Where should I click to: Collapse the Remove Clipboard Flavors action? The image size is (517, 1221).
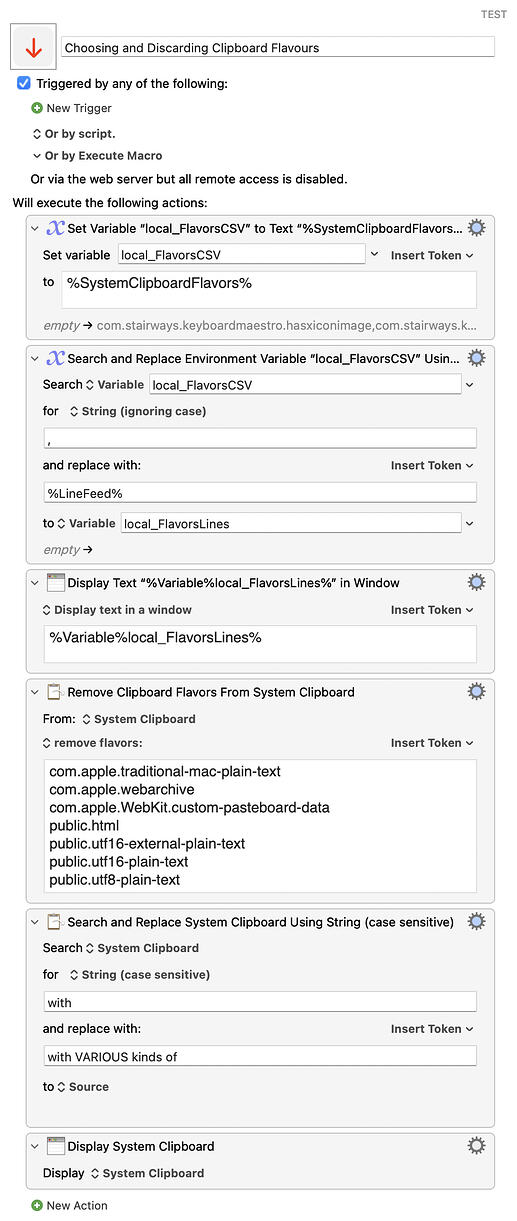36,691
